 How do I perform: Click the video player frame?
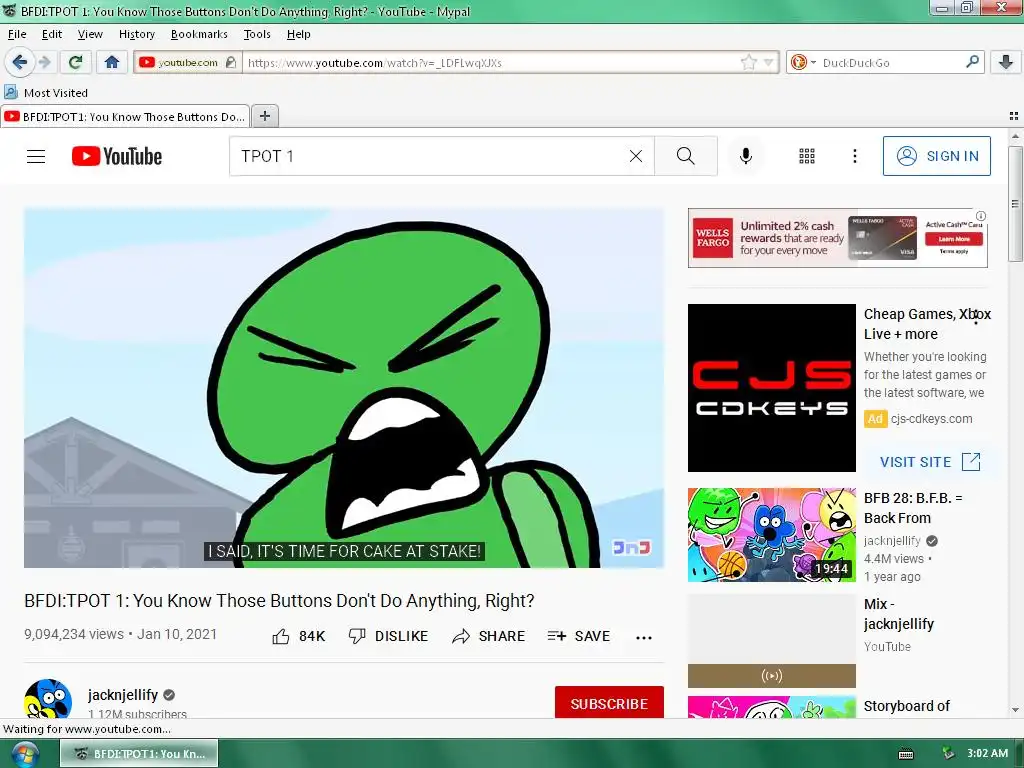point(344,387)
